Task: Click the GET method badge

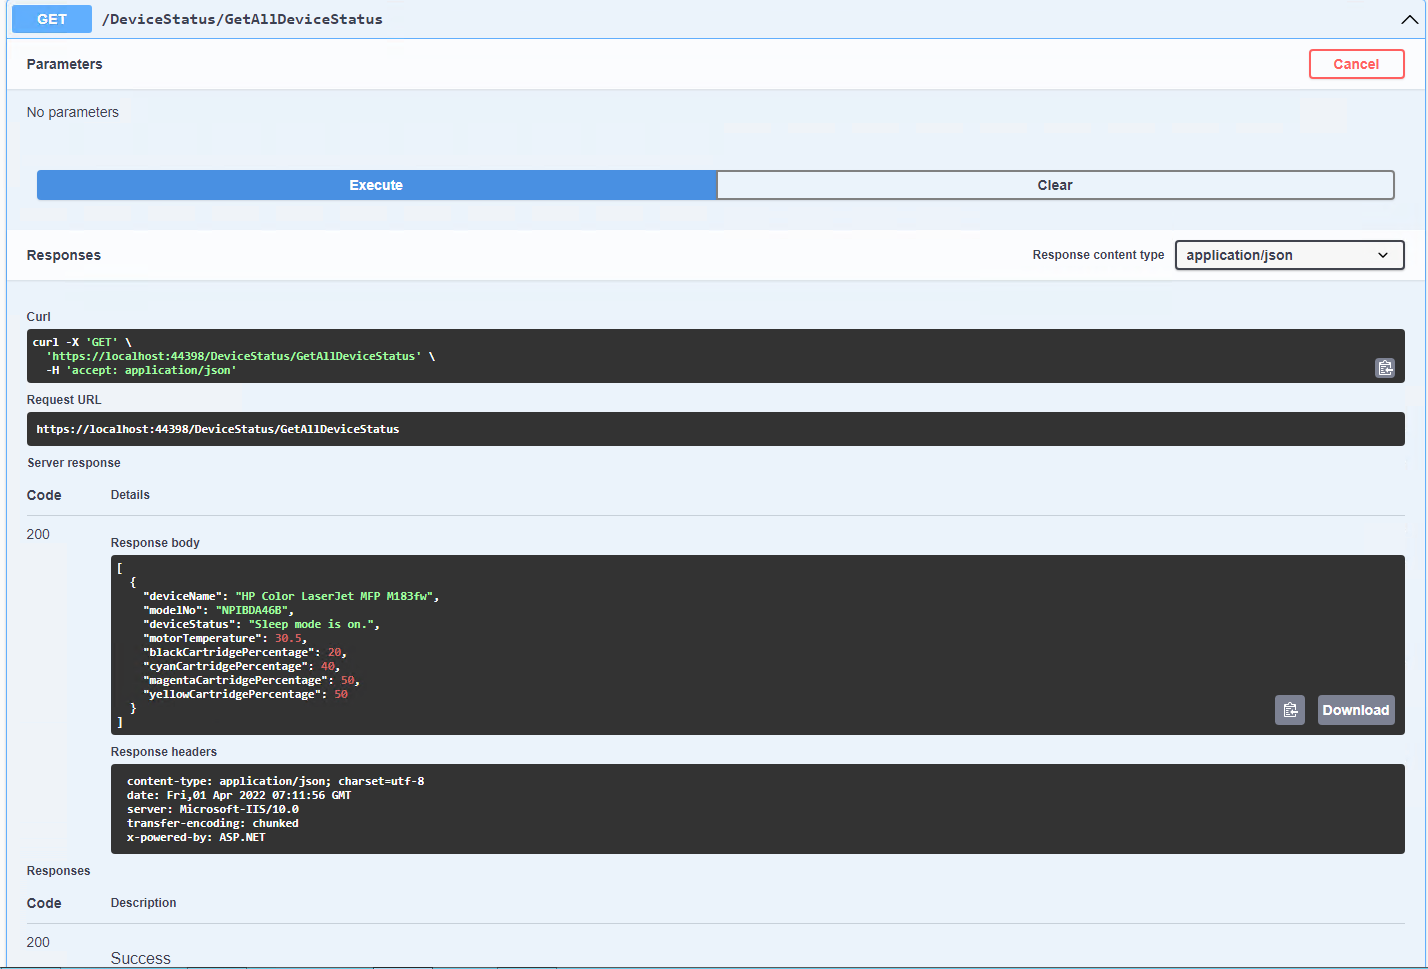Action: click(x=52, y=19)
